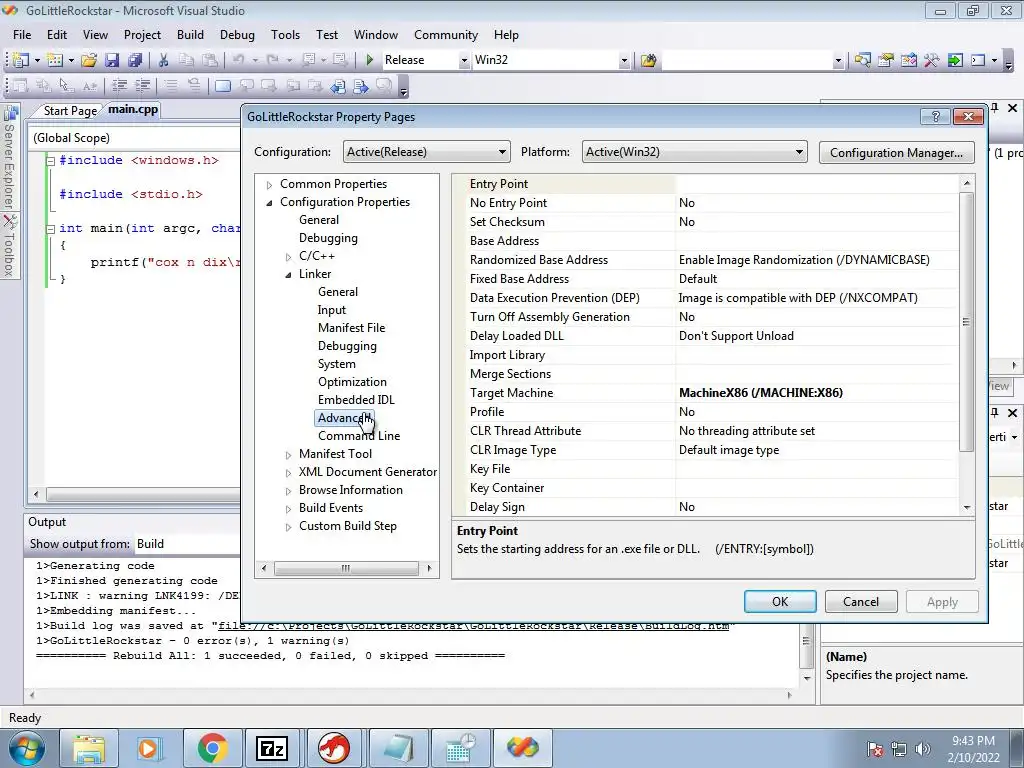This screenshot has width=1024, height=768.
Task: Click the Increase Indent toolbar icon
Action: (x=142, y=86)
